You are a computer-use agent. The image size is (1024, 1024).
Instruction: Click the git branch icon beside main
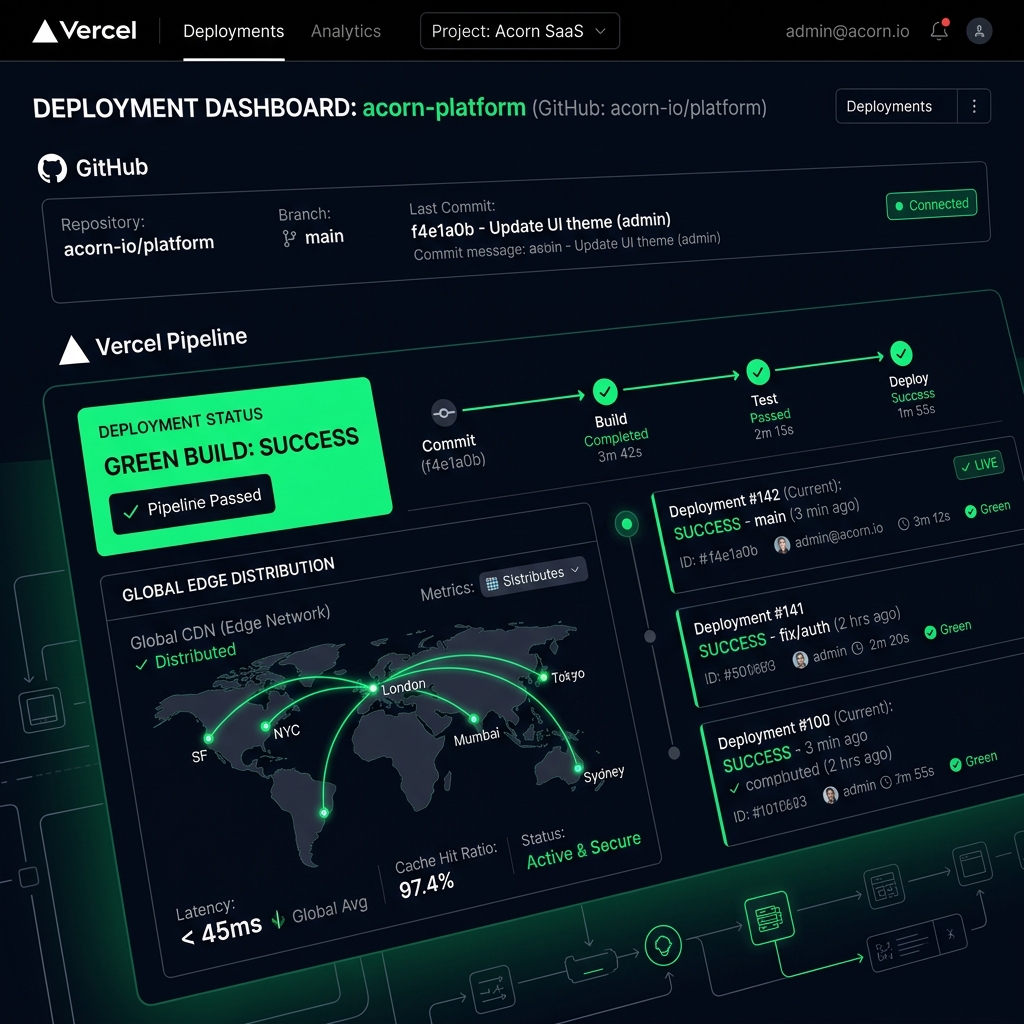tap(289, 238)
